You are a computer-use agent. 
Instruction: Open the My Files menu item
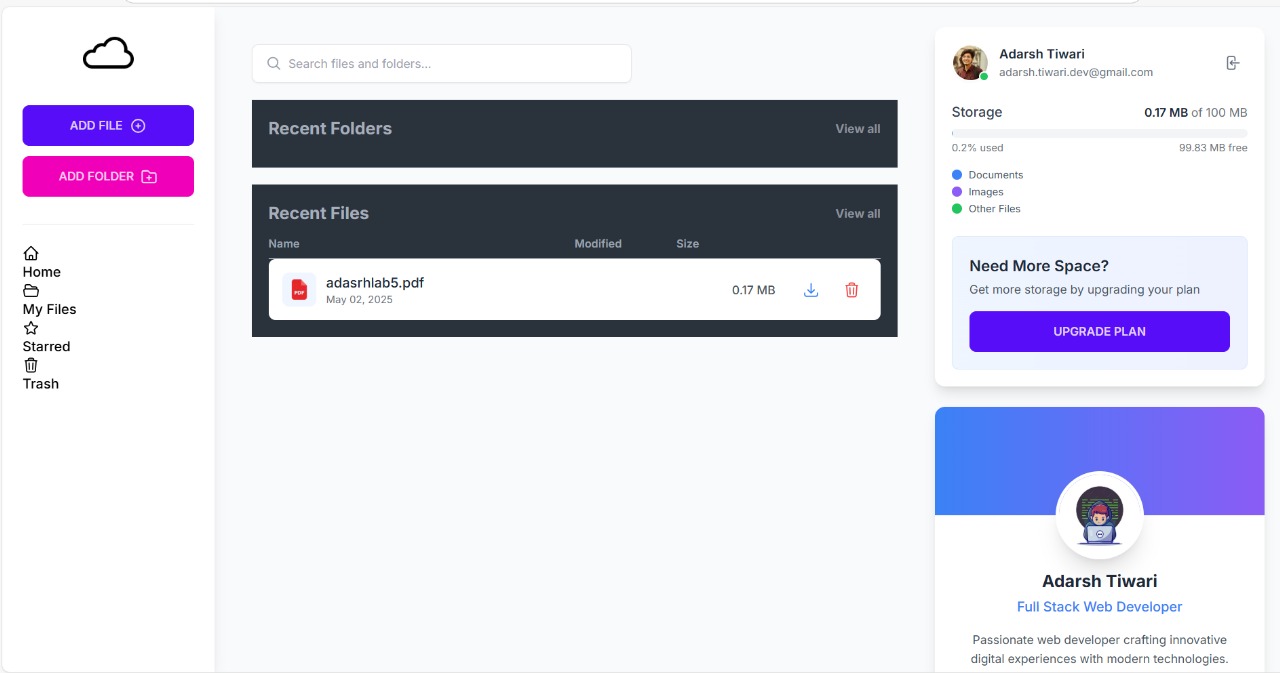[x=49, y=309]
